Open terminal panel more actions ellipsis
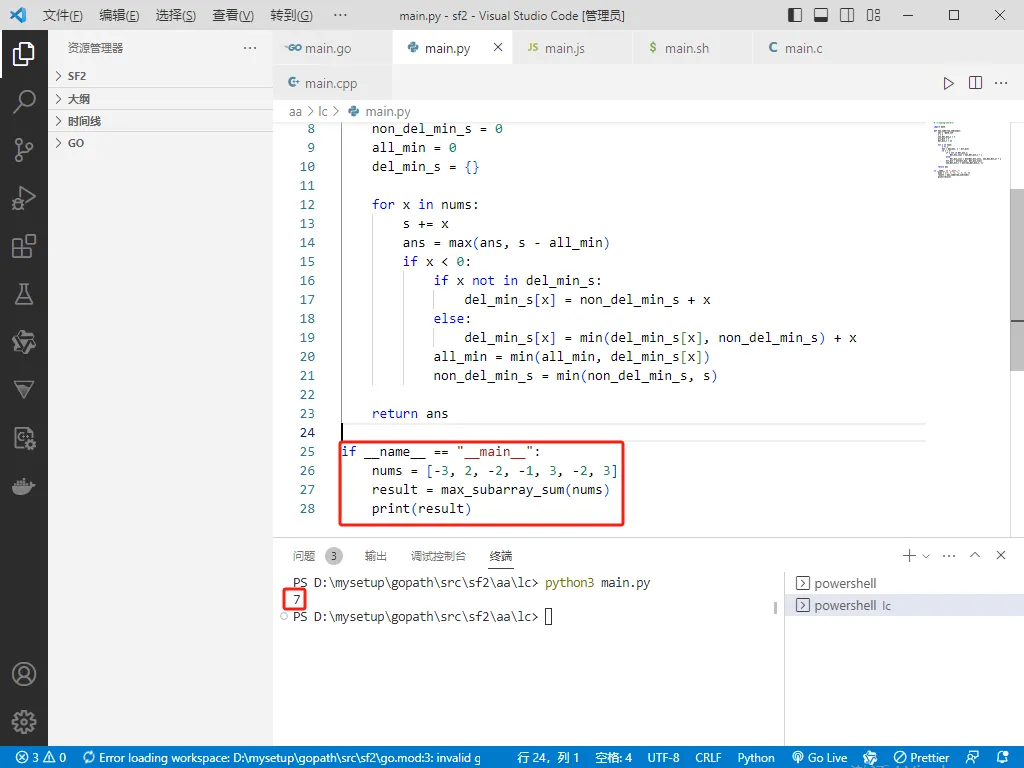1024x768 pixels. click(949, 556)
